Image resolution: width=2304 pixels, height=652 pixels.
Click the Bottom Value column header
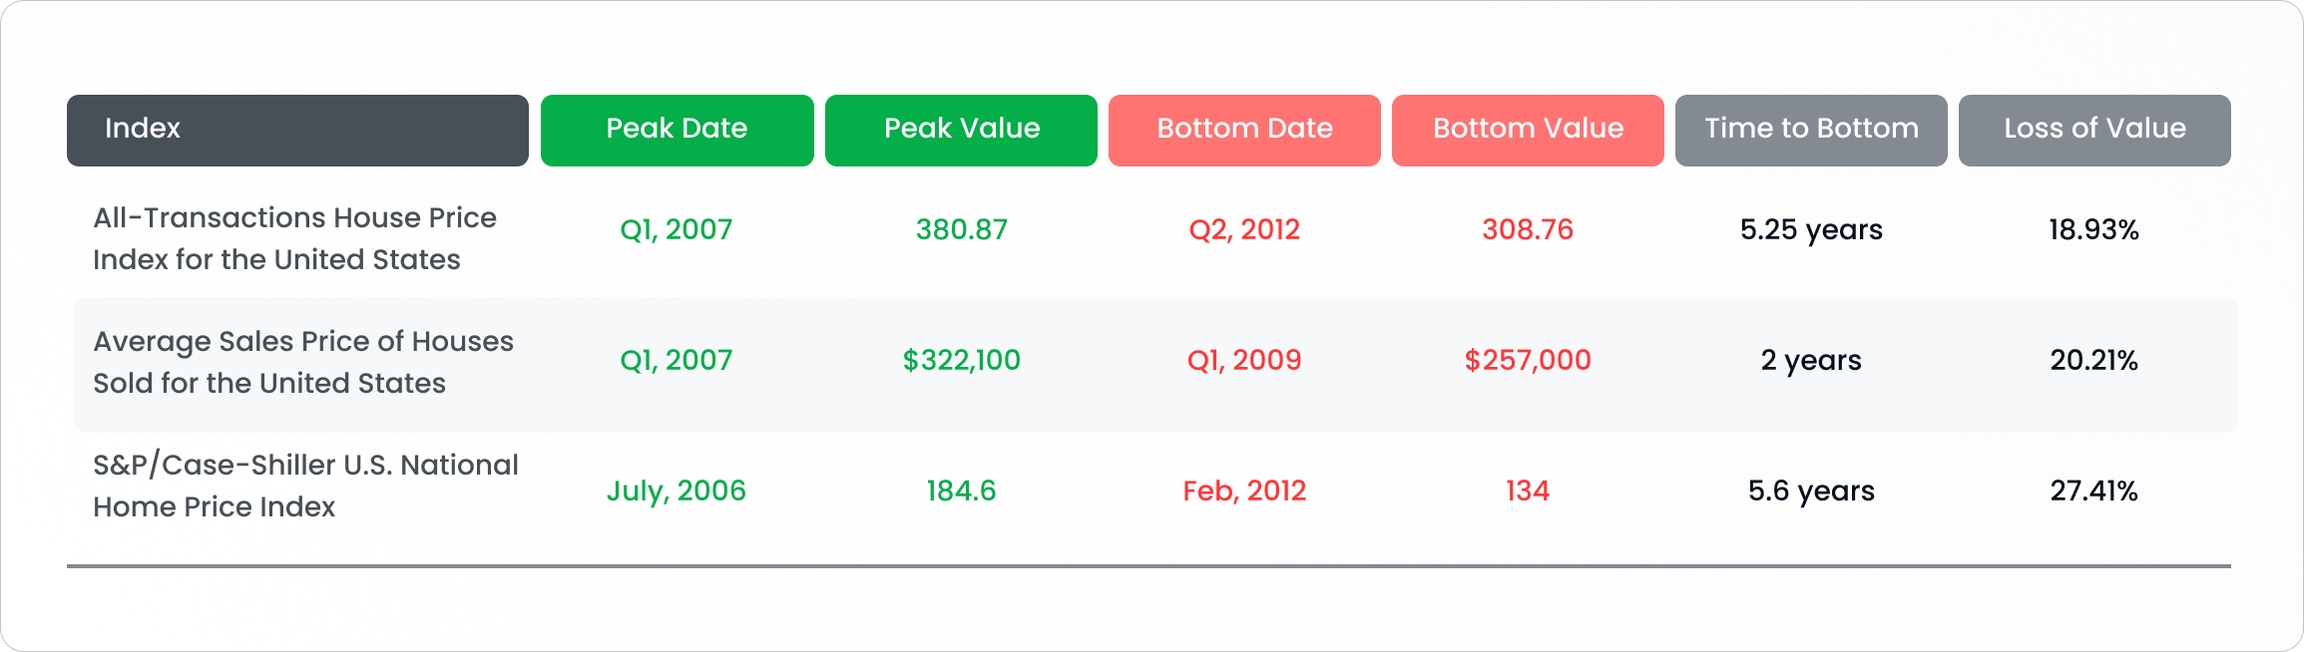[1527, 130]
